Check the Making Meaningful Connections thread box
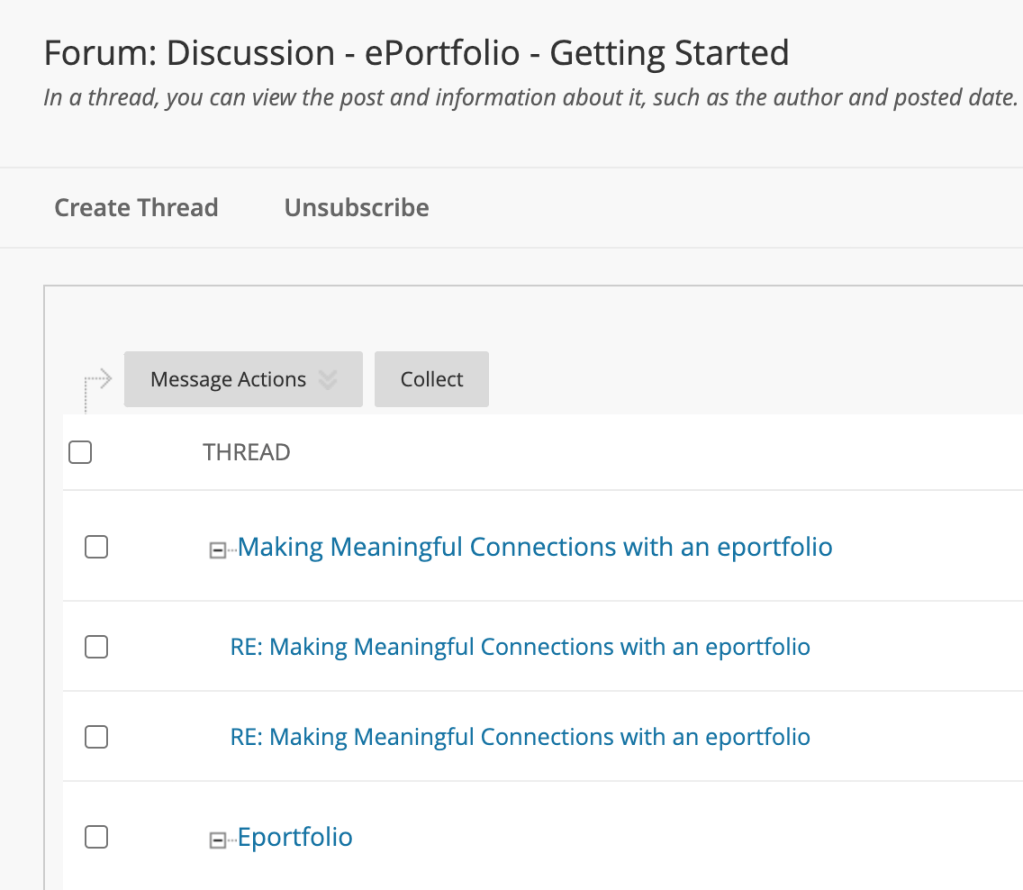Viewport: 1023px width, 890px height. click(x=96, y=547)
